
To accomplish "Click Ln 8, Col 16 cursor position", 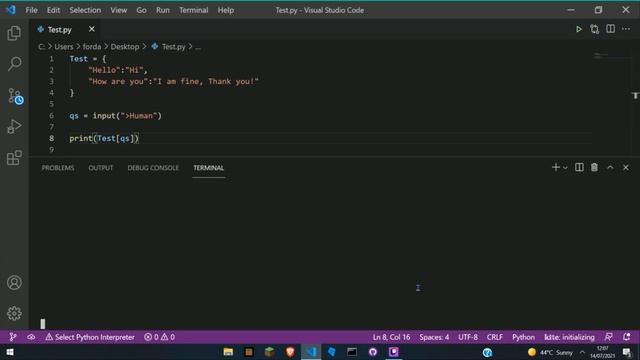I will 391,337.
